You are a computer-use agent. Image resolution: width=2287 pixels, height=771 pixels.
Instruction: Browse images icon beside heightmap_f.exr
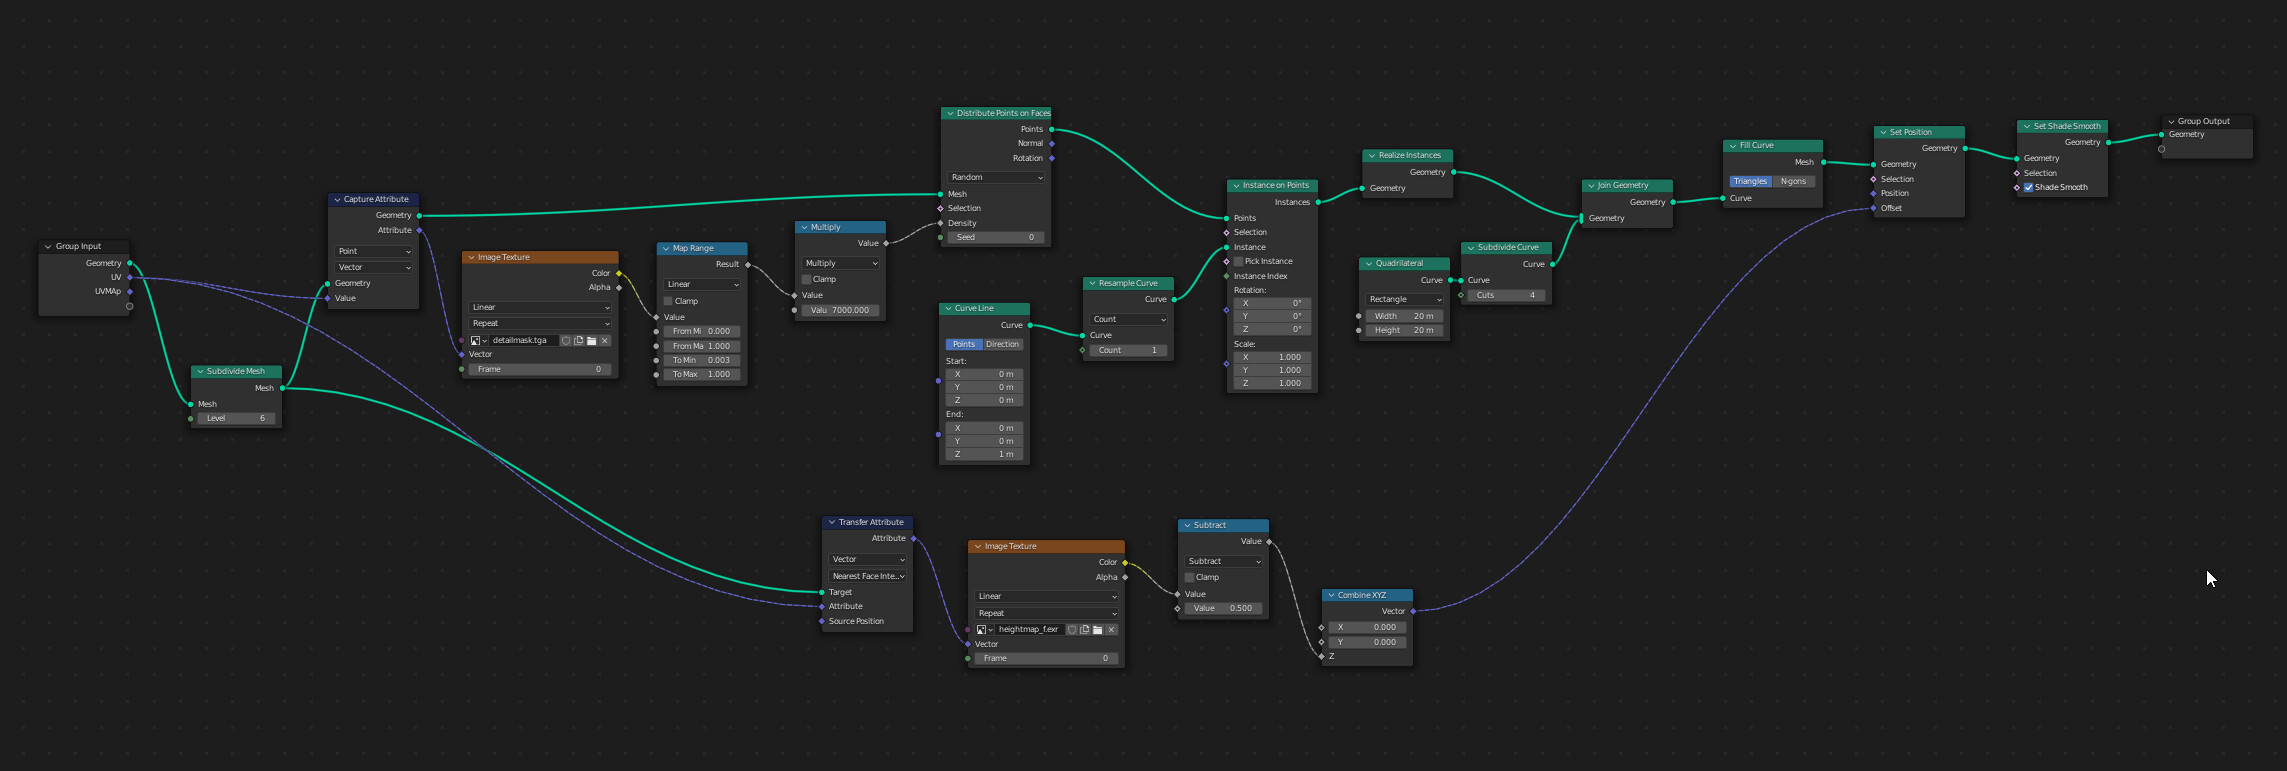(x=984, y=630)
